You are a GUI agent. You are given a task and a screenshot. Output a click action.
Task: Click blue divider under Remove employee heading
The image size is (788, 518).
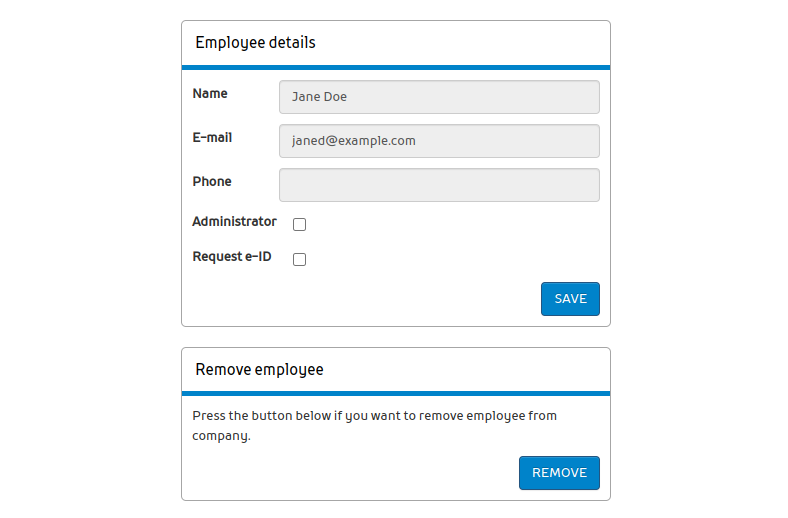coord(395,394)
